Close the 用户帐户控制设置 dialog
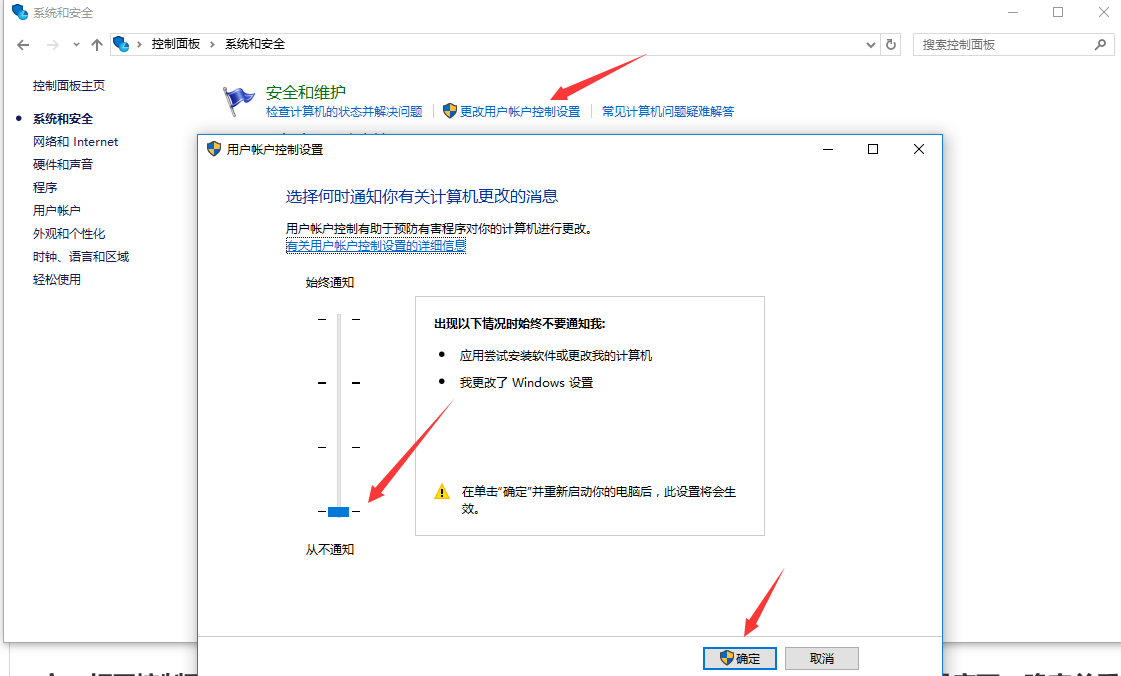Viewport: 1121px width, 676px height. 919,149
